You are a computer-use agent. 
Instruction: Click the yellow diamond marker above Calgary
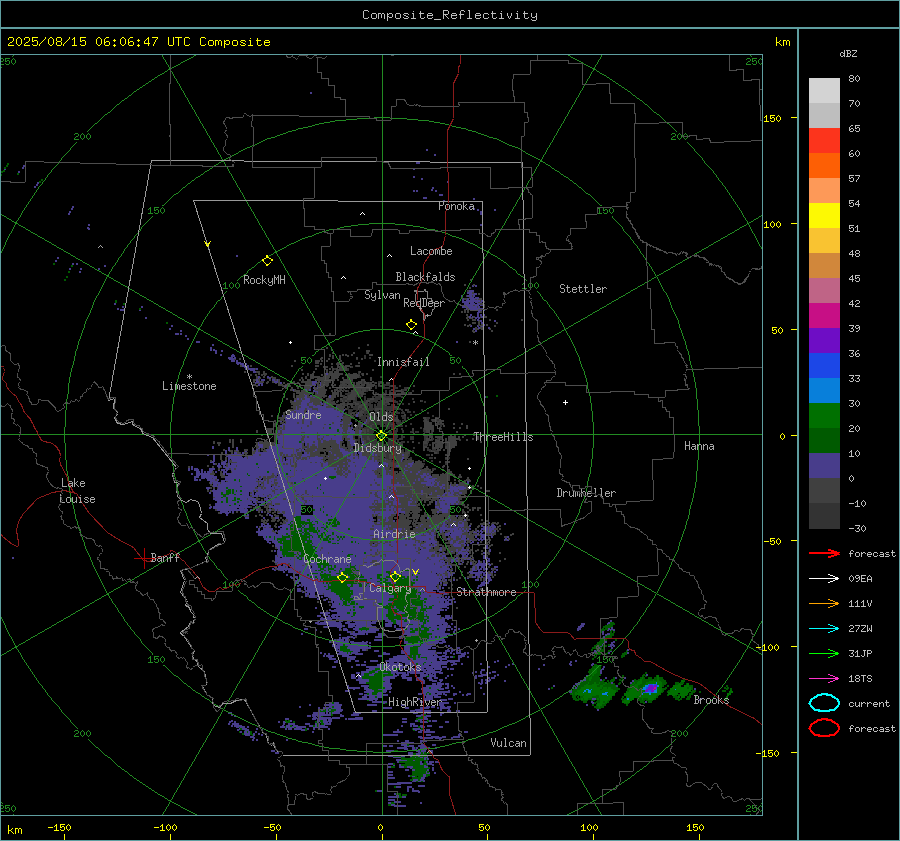click(x=395, y=576)
